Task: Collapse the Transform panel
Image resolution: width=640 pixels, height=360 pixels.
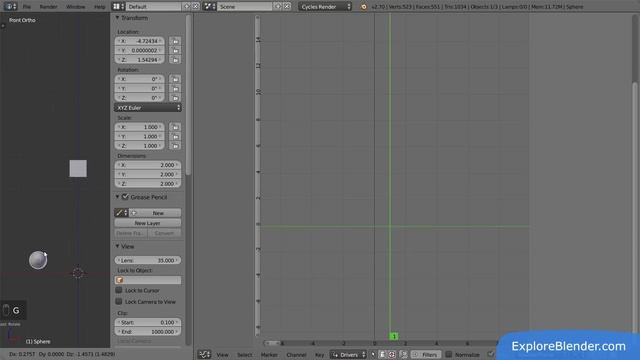Action: coord(118,18)
